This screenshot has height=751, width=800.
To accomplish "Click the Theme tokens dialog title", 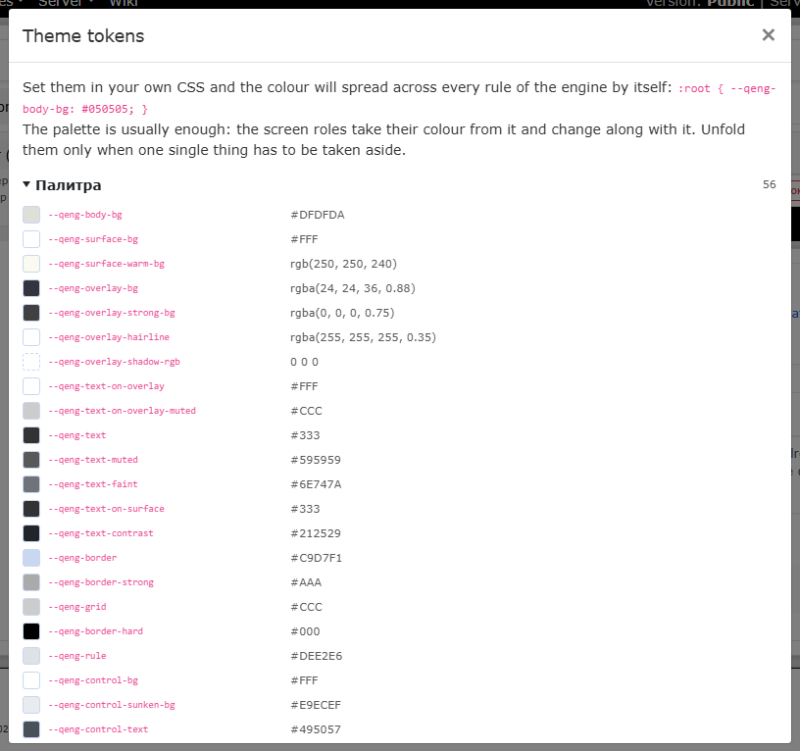I will [83, 36].
